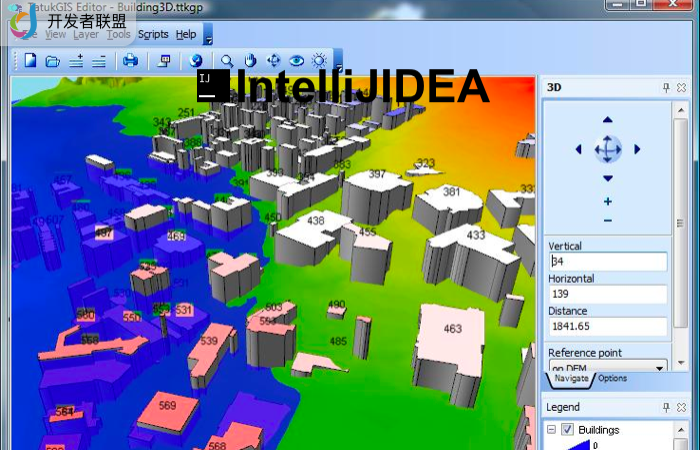
Task: Open the Scripts menu
Action: (153, 34)
